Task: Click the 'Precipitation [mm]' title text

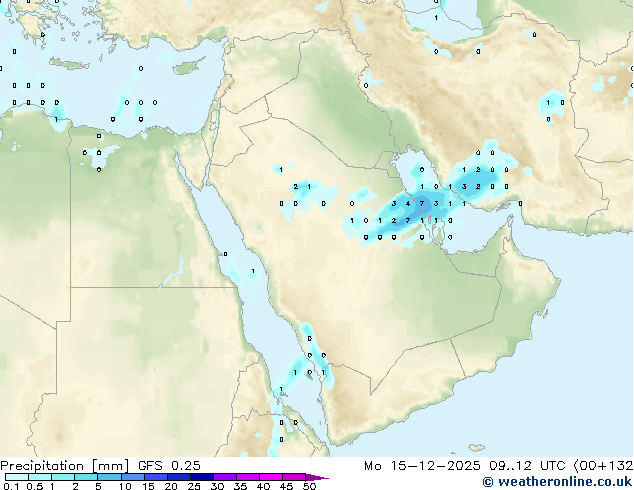Action: coord(65,466)
